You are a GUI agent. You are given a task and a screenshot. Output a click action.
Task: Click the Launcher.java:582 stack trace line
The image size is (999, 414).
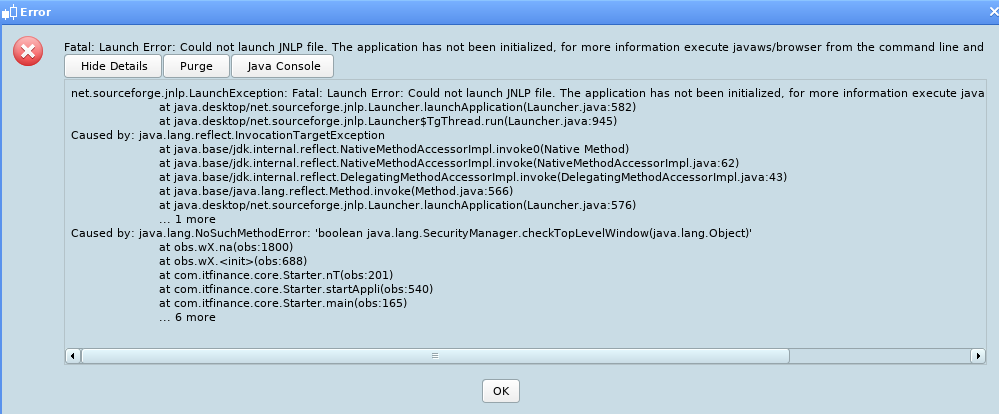[x=398, y=107]
